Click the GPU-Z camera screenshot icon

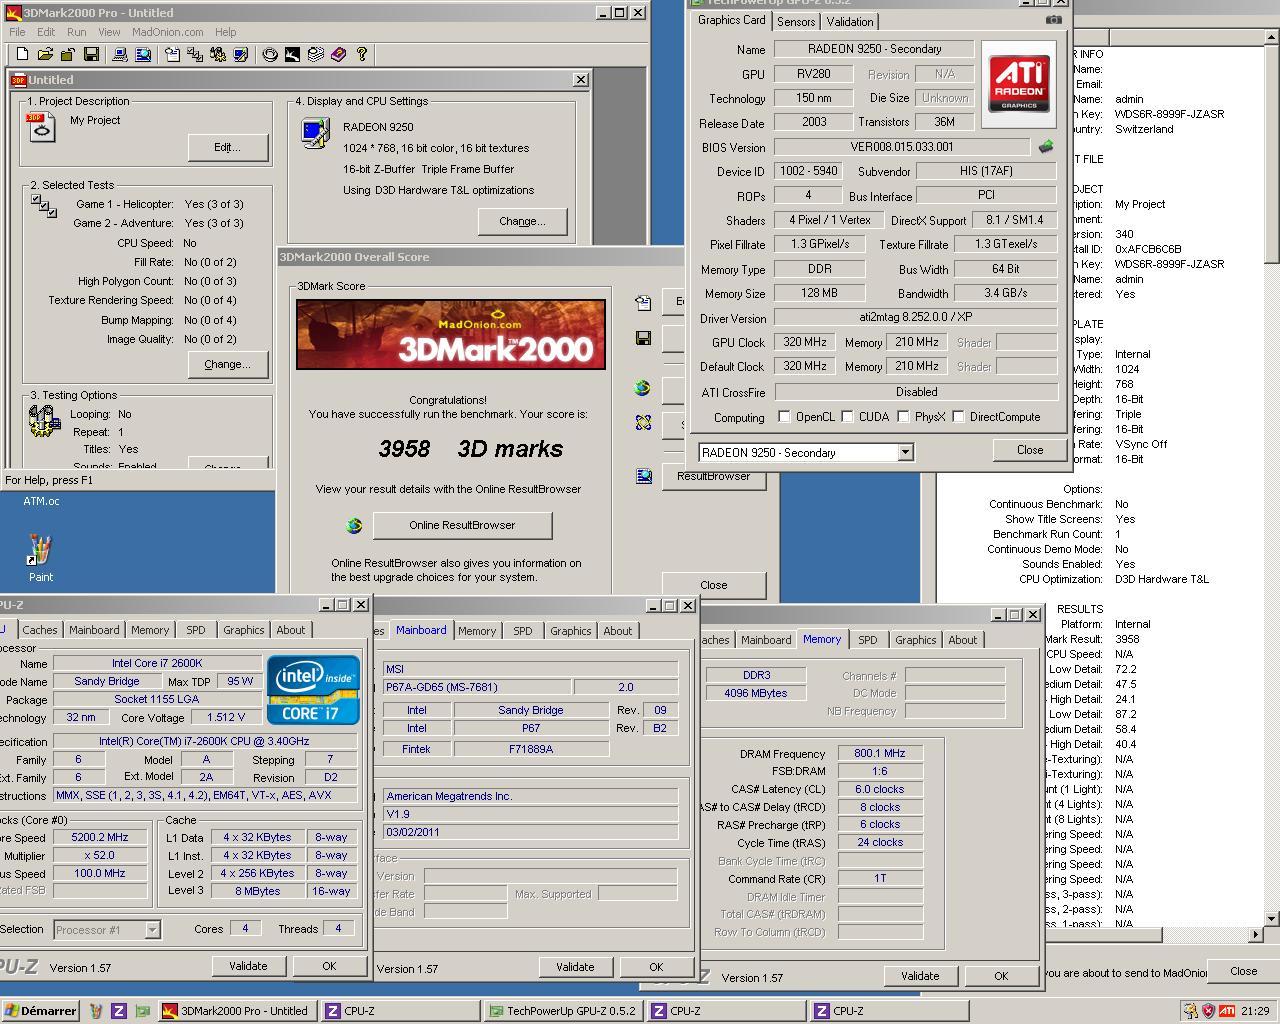point(1053,19)
